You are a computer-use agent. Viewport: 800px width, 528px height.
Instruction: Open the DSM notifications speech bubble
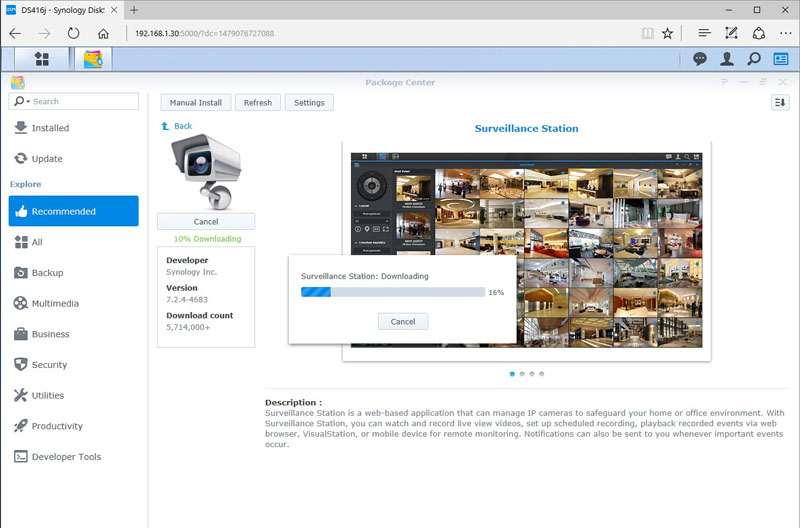click(x=699, y=59)
